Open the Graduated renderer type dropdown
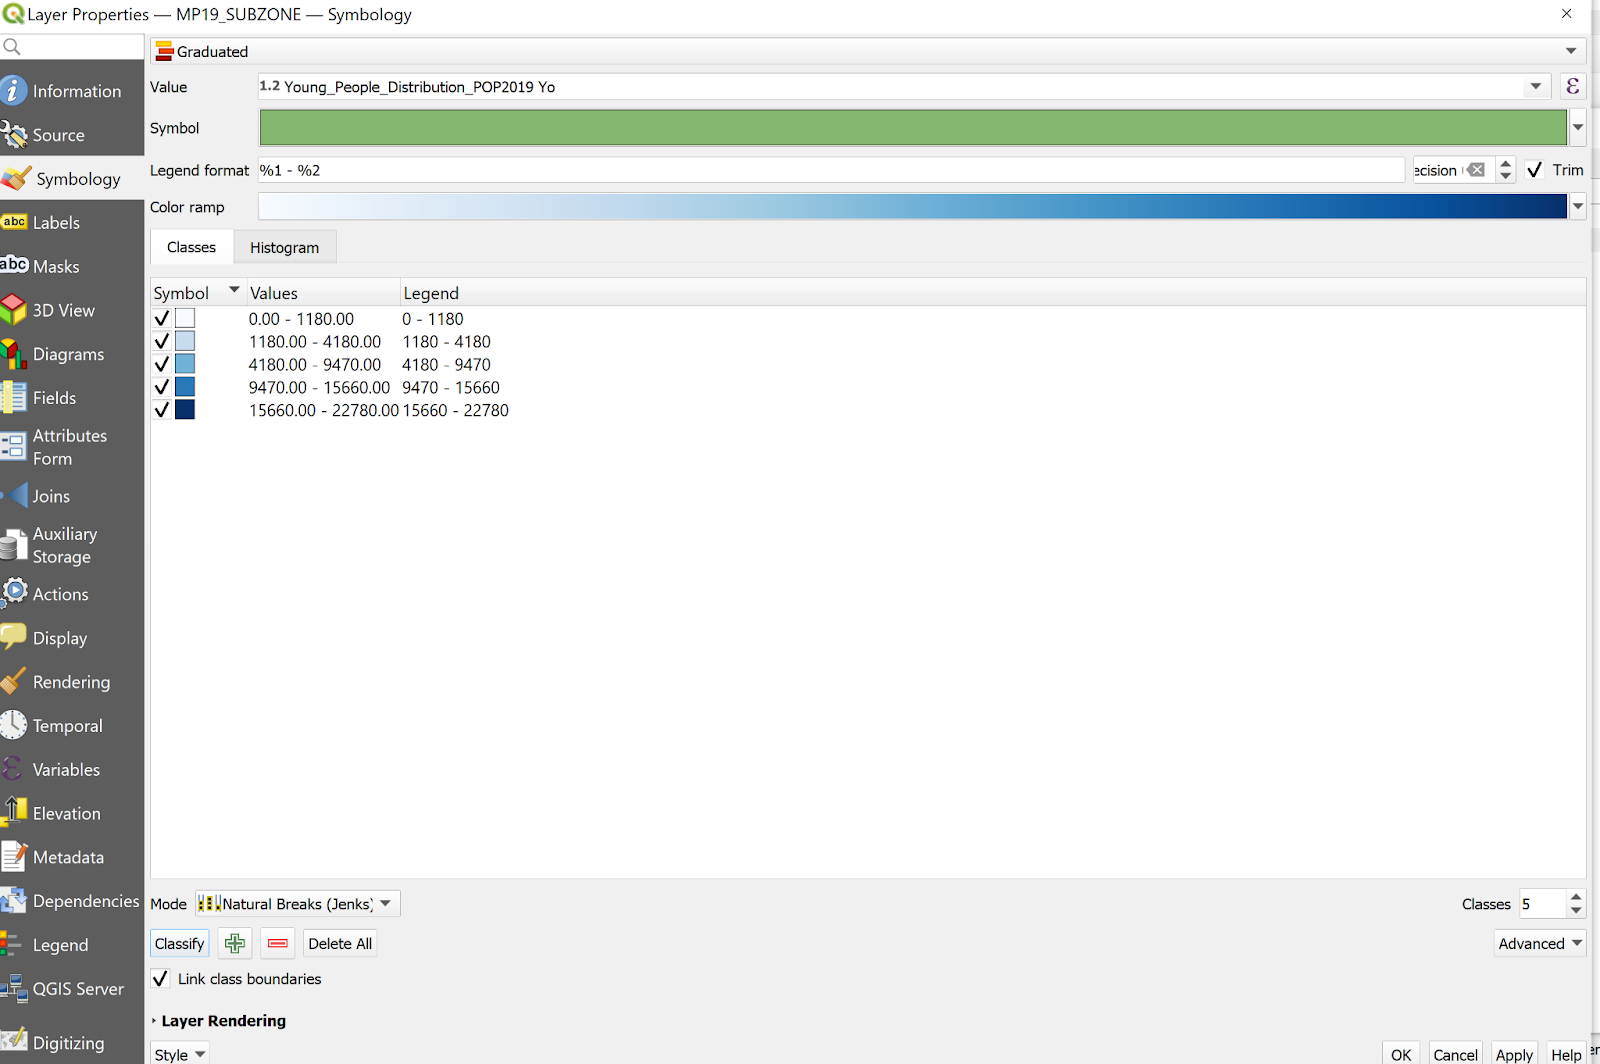The height and width of the screenshot is (1064, 1600). click(868, 51)
